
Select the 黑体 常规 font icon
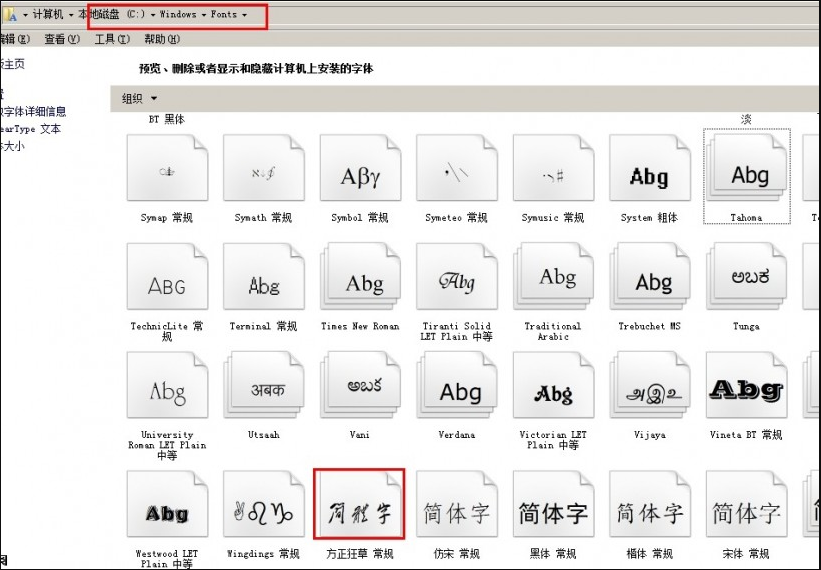[553, 504]
